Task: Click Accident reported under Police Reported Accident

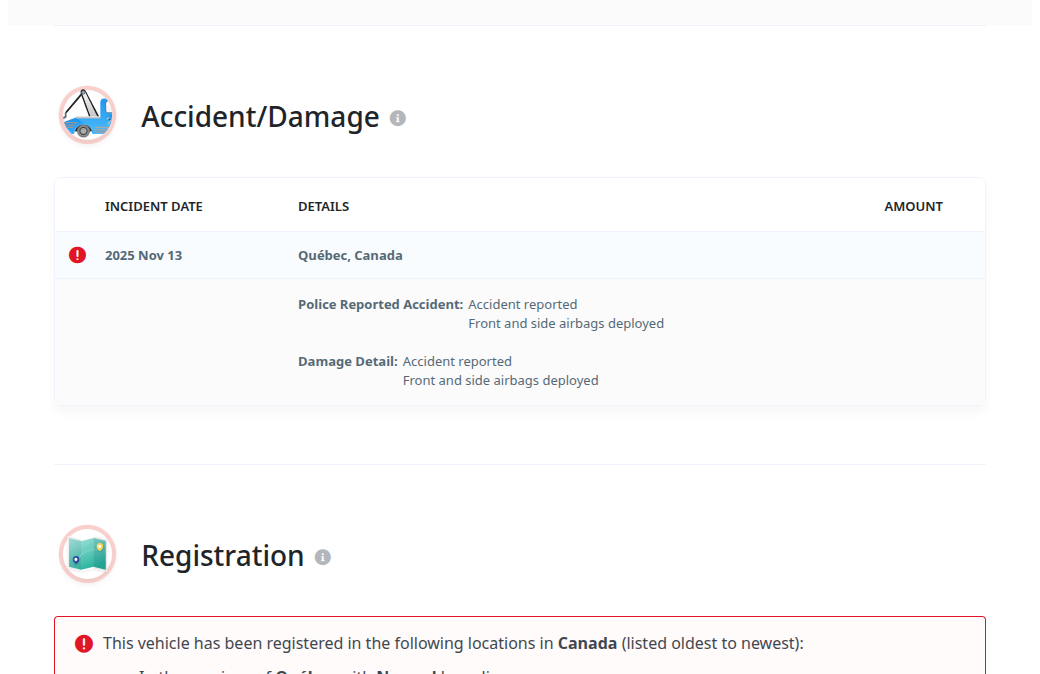Action: tap(523, 304)
